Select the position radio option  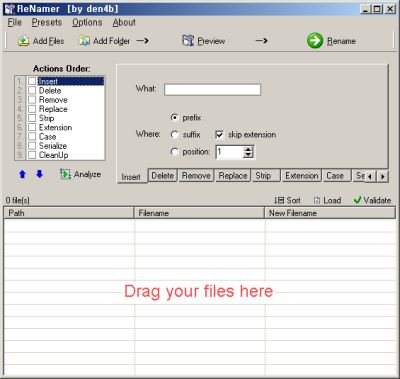174,152
